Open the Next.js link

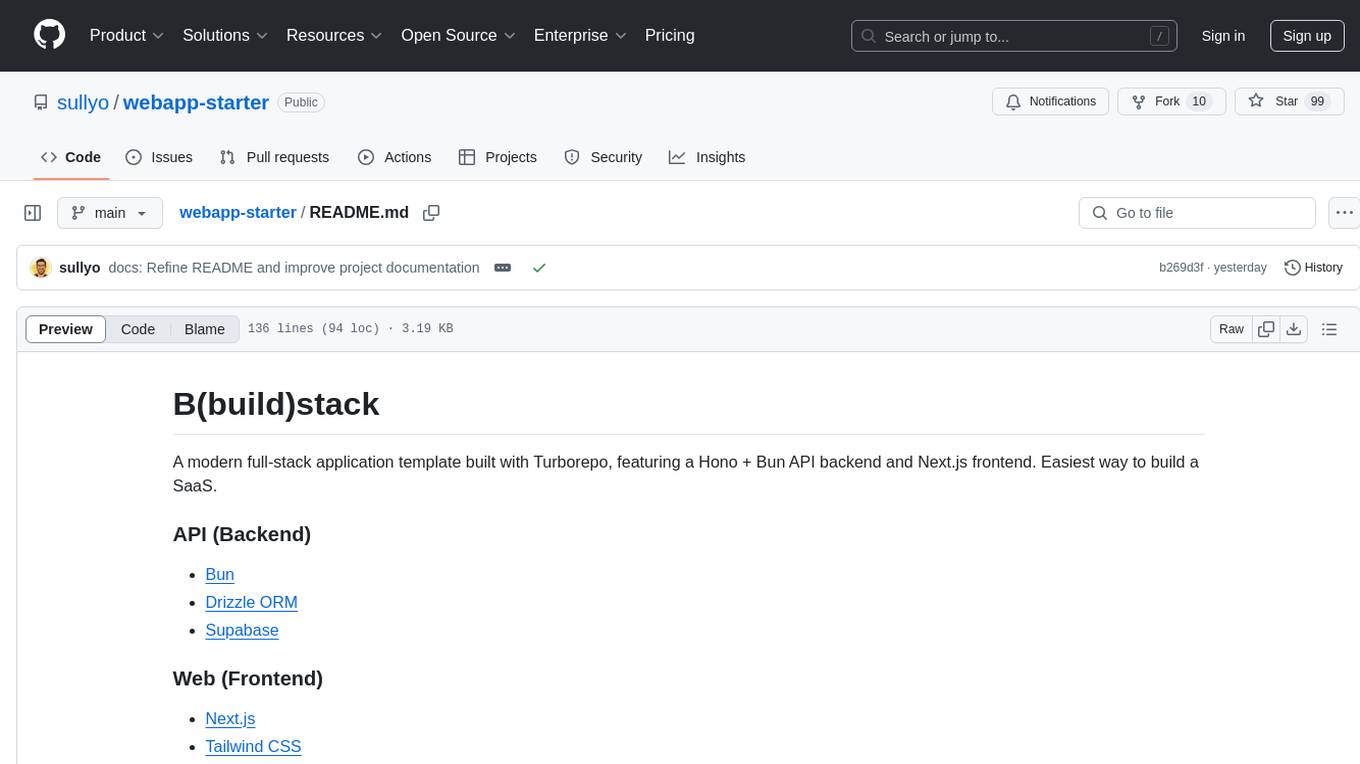coord(230,718)
